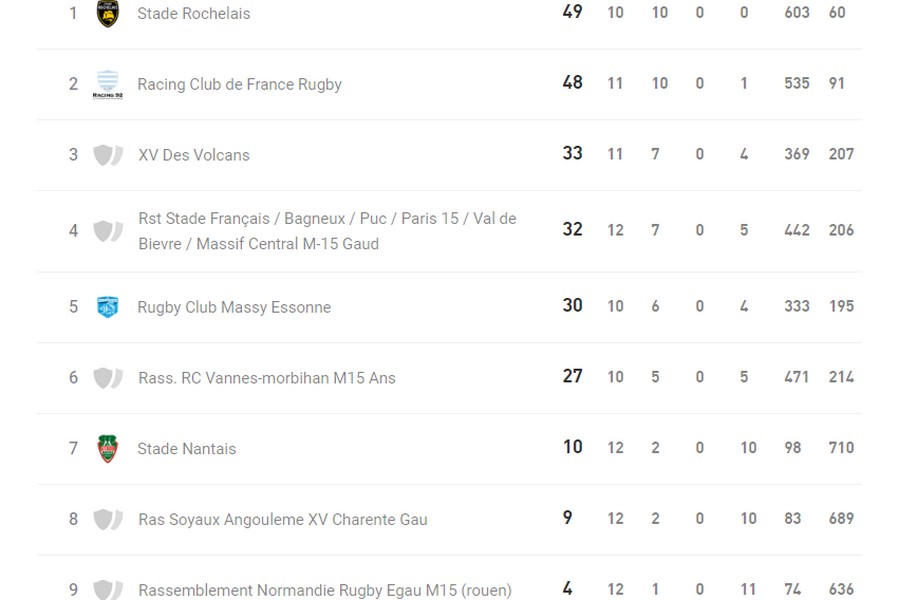Screen dimensions: 900x600
Task: Click the Stade Rochelais club logo
Action: click(x=107, y=13)
